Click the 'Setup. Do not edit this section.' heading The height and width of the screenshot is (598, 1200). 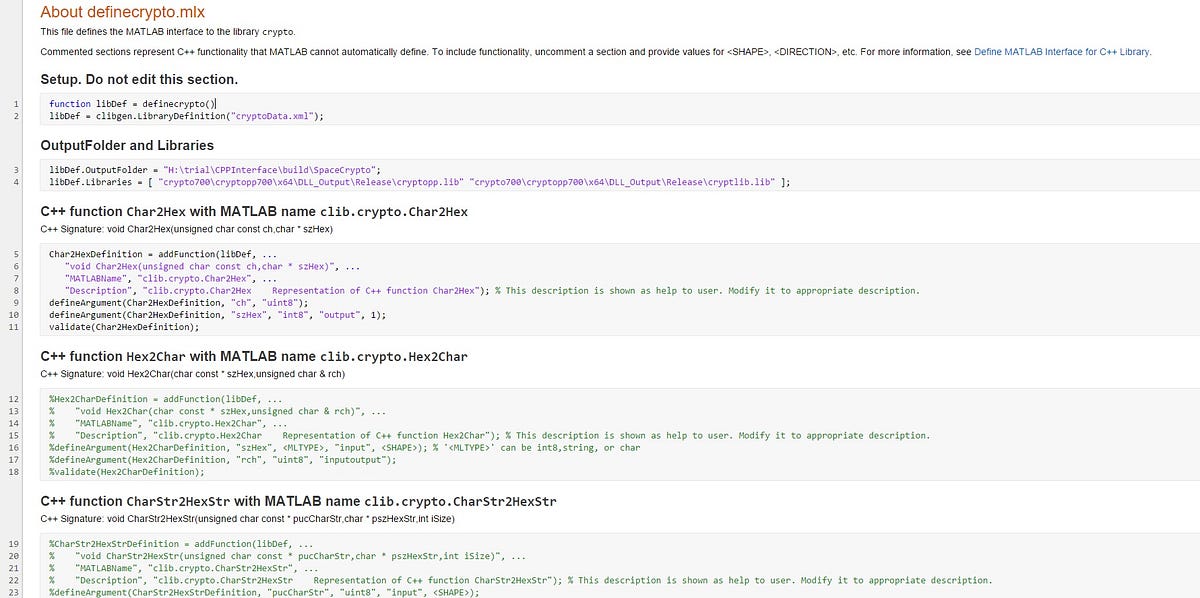[139, 79]
